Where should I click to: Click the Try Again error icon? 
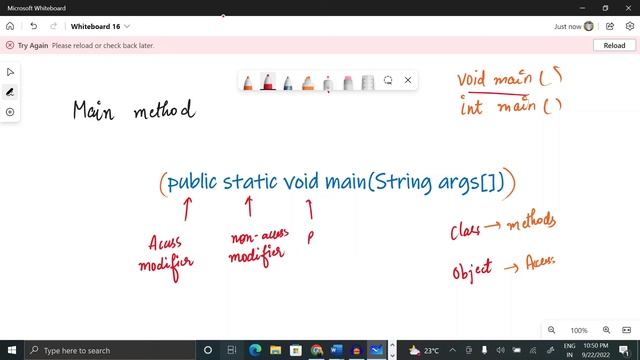click(x=10, y=45)
